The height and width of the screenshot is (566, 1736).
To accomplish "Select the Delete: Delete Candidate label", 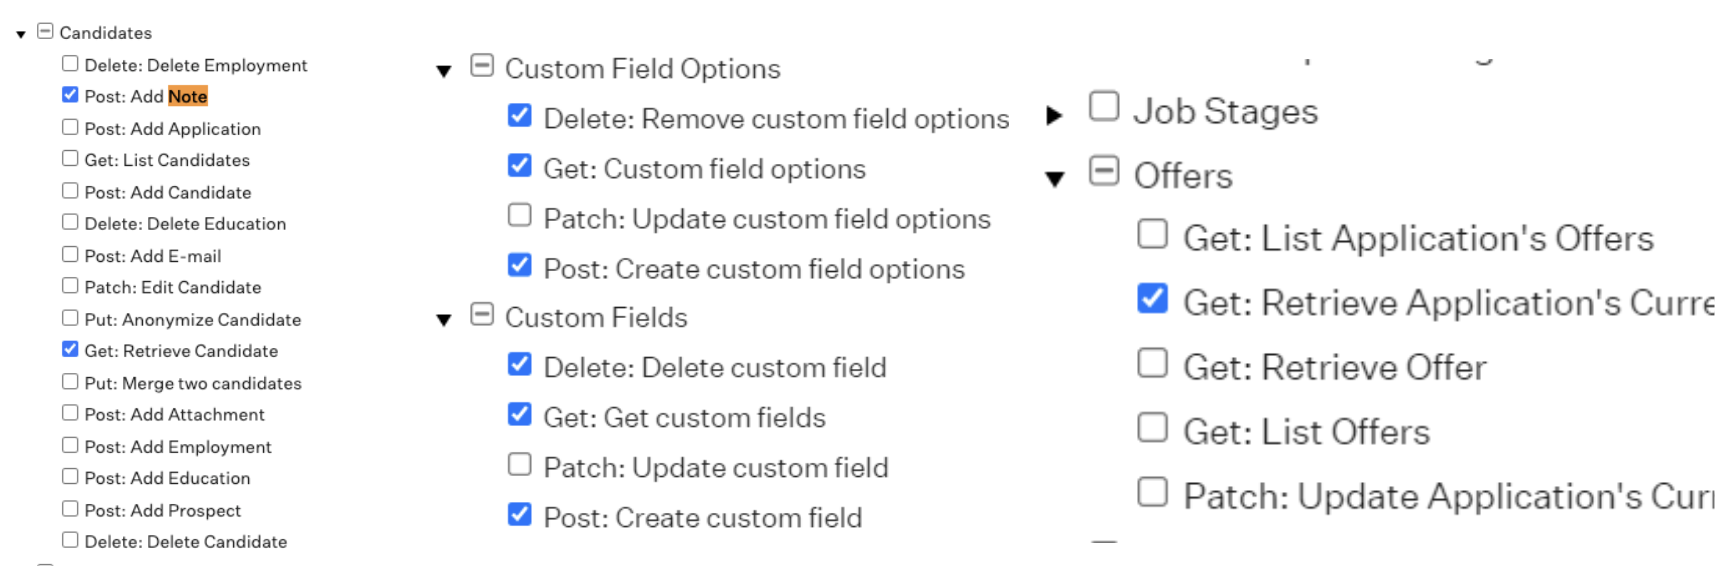I will tap(186, 542).
